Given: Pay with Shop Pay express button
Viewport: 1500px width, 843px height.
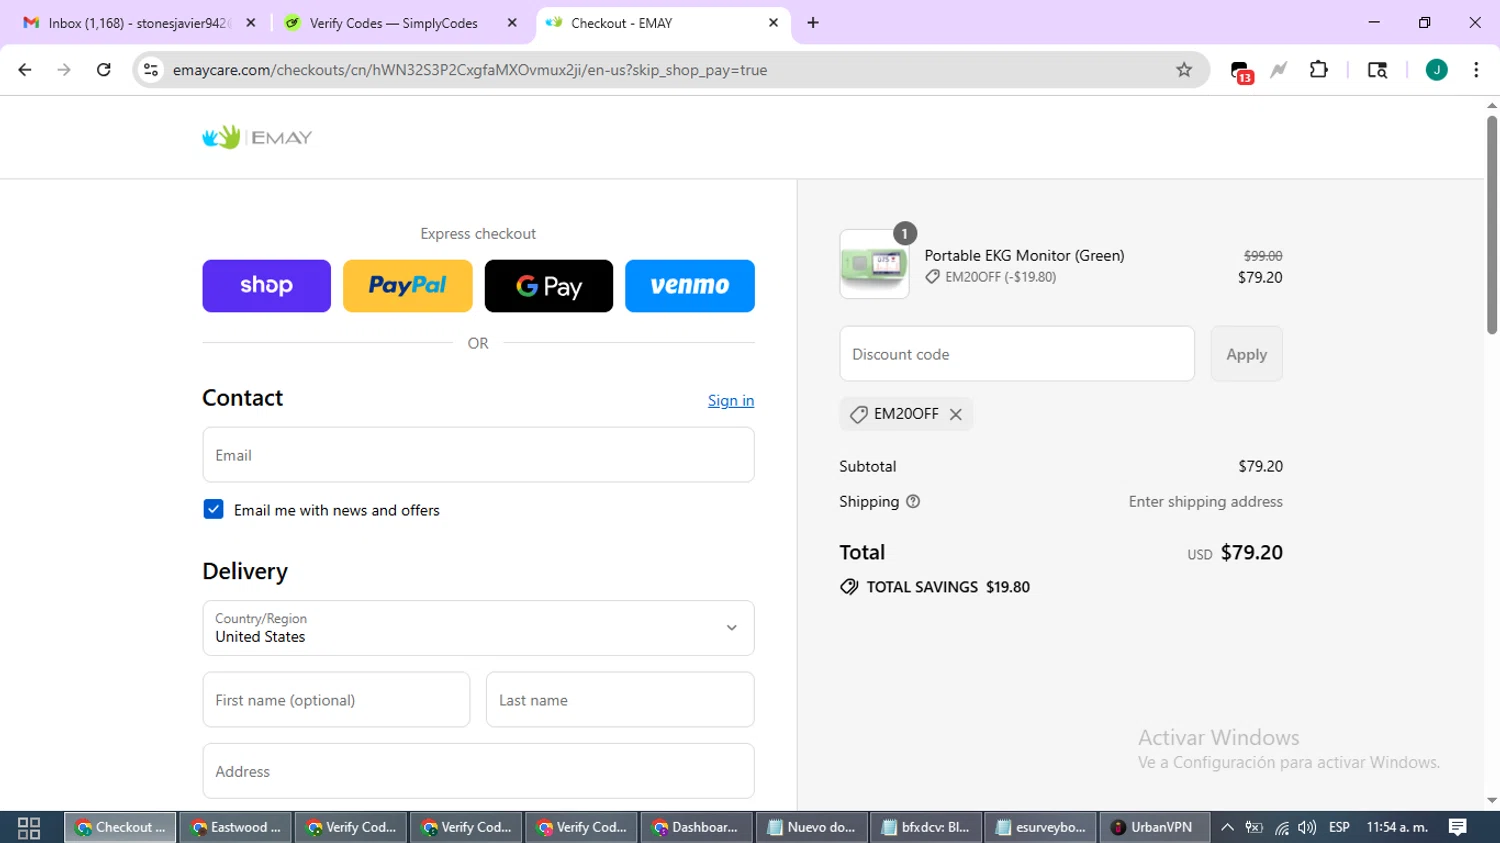Looking at the screenshot, I should coord(266,286).
